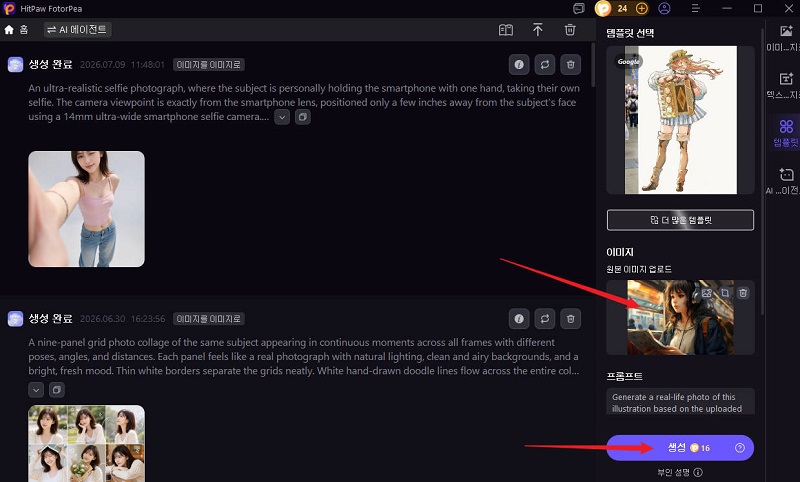This screenshot has width=800, height=482.
Task: Open more templates with 더 많은 템플릿
Action: click(x=680, y=220)
